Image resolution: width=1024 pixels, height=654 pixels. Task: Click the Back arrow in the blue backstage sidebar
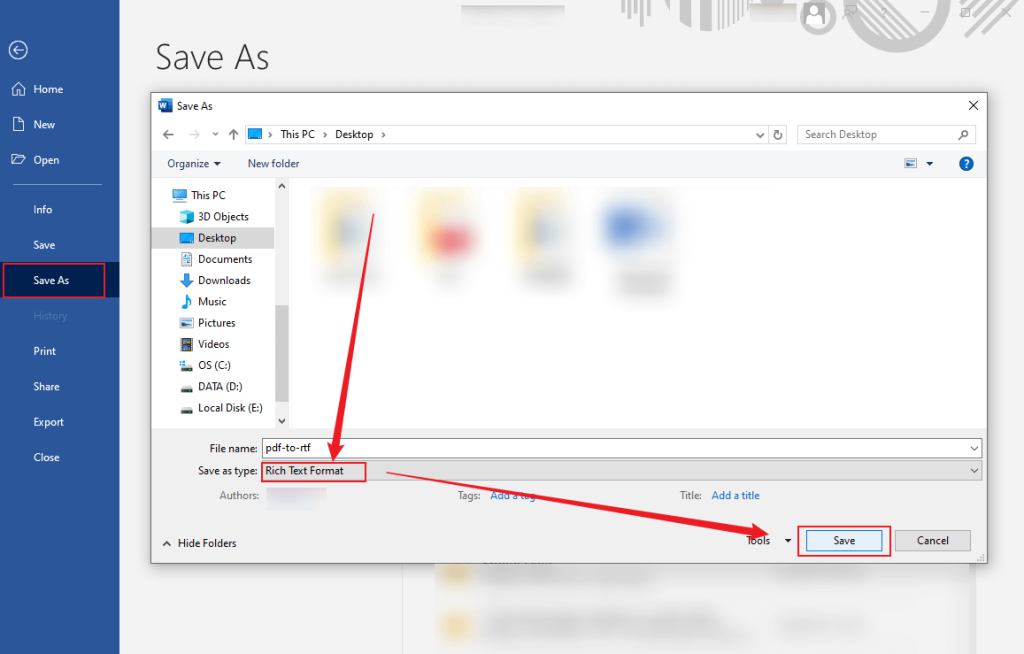tap(18, 50)
